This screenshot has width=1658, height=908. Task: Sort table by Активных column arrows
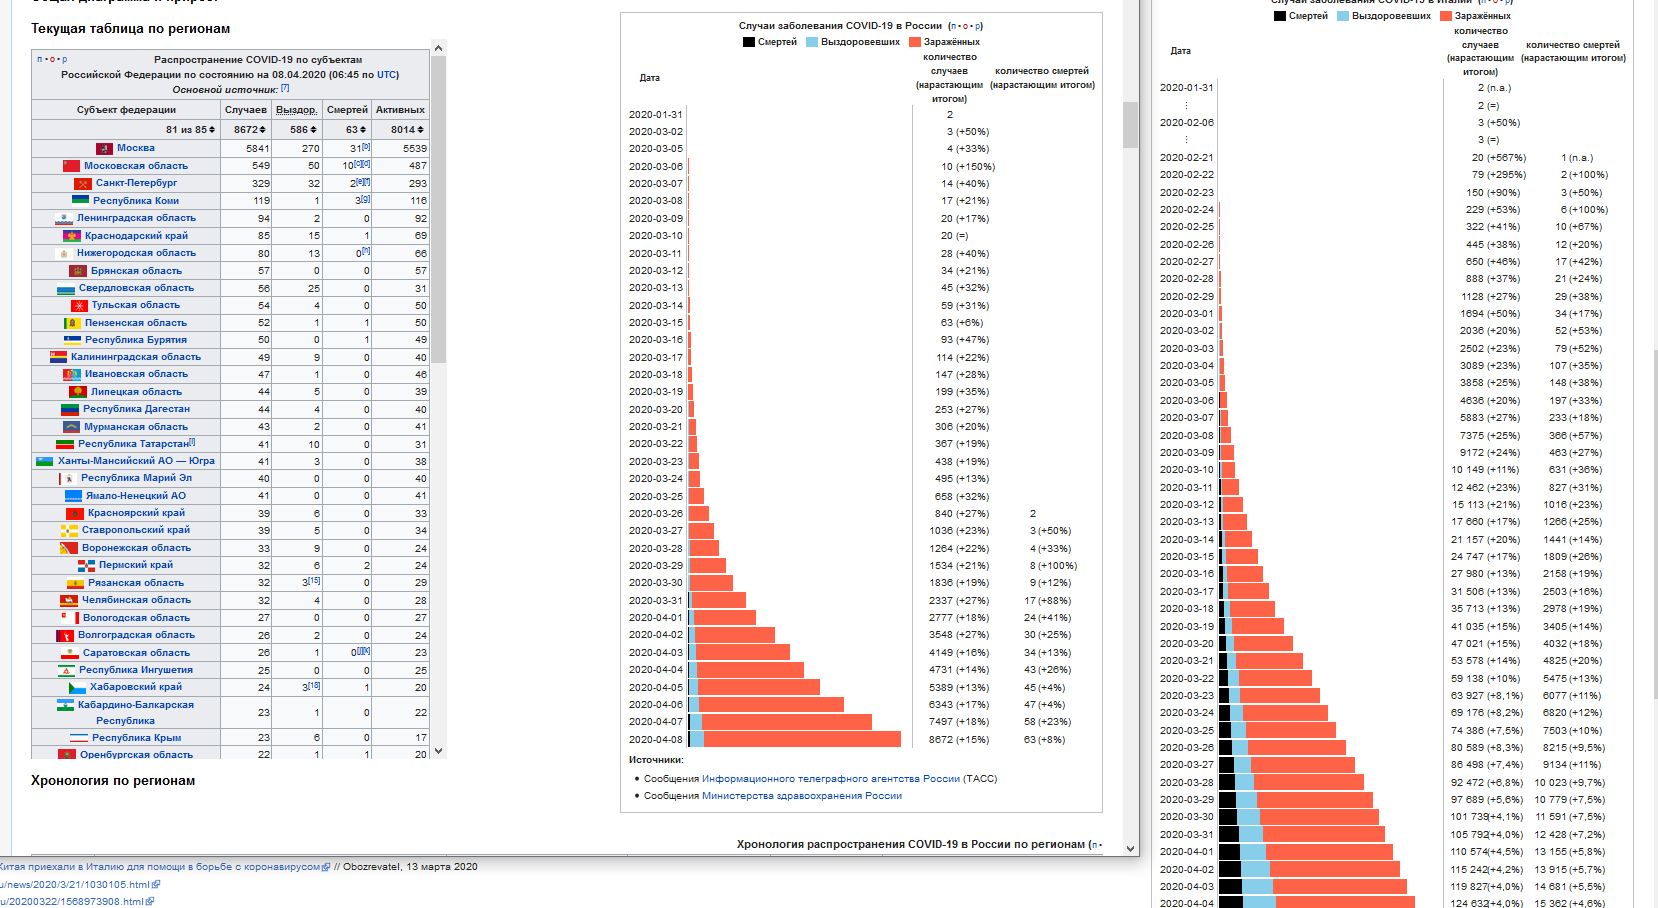pos(420,130)
